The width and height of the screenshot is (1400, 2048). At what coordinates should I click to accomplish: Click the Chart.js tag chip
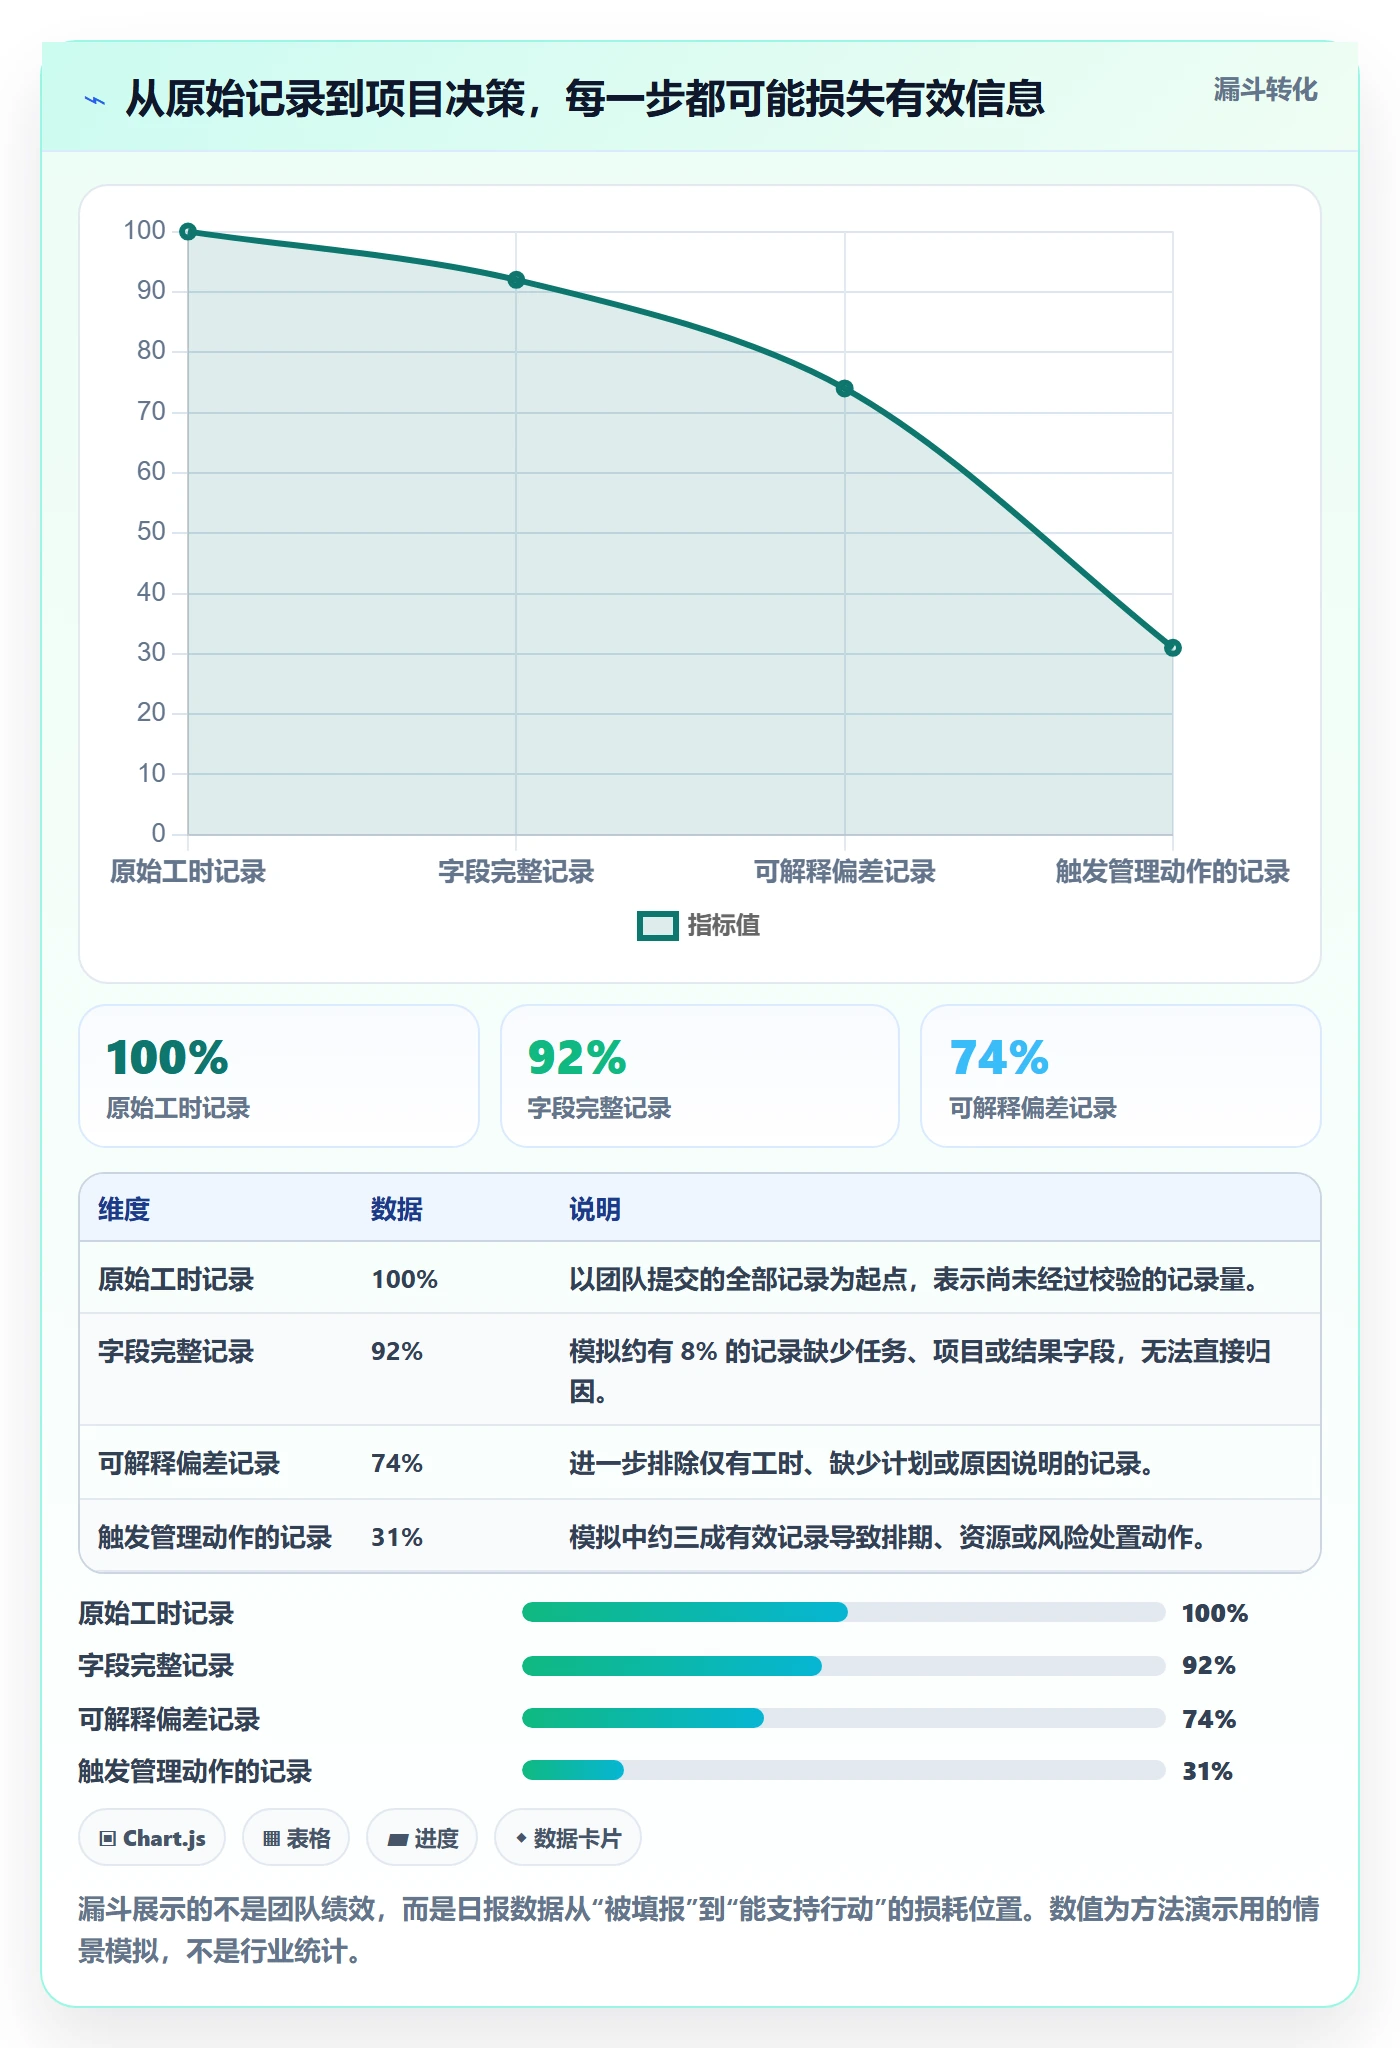pos(152,1838)
